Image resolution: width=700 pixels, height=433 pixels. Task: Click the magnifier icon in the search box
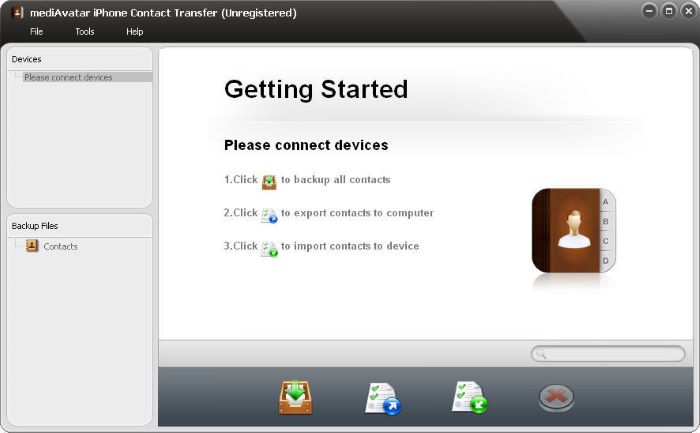pos(541,354)
